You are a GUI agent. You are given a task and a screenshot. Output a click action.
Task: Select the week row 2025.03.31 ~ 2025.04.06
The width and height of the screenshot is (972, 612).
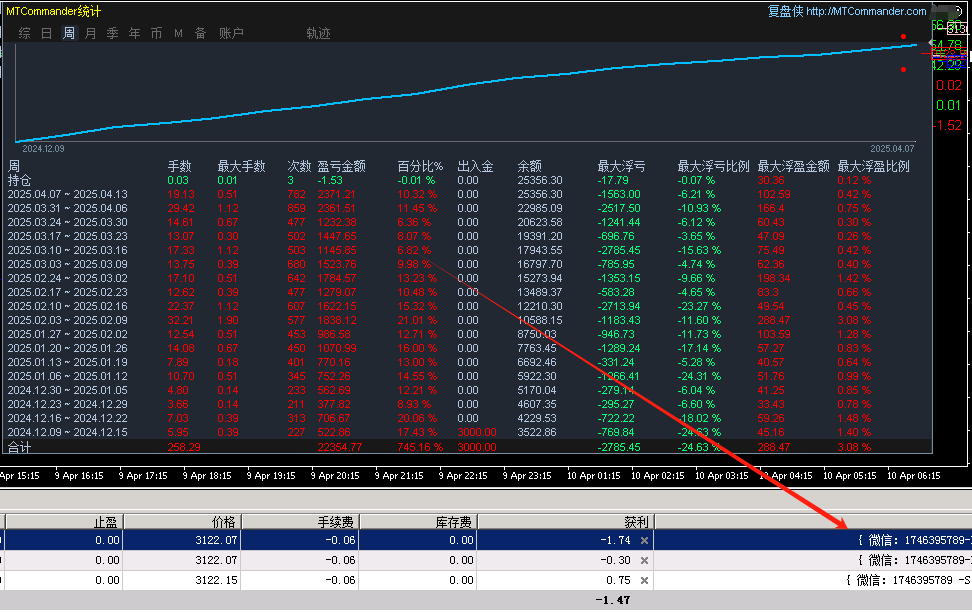click(467, 208)
